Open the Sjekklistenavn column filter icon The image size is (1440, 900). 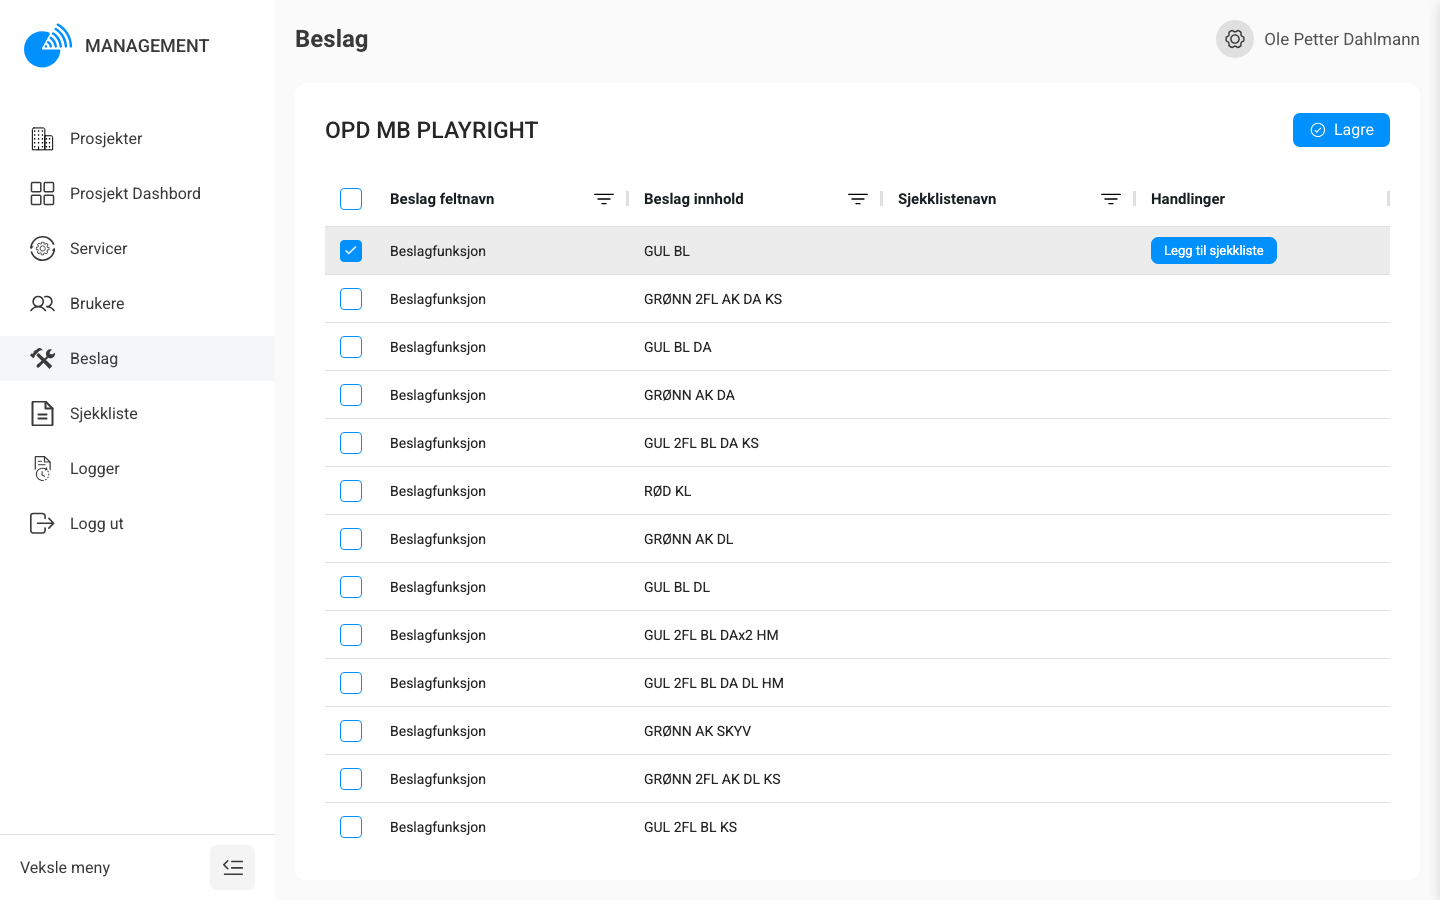(x=1111, y=199)
